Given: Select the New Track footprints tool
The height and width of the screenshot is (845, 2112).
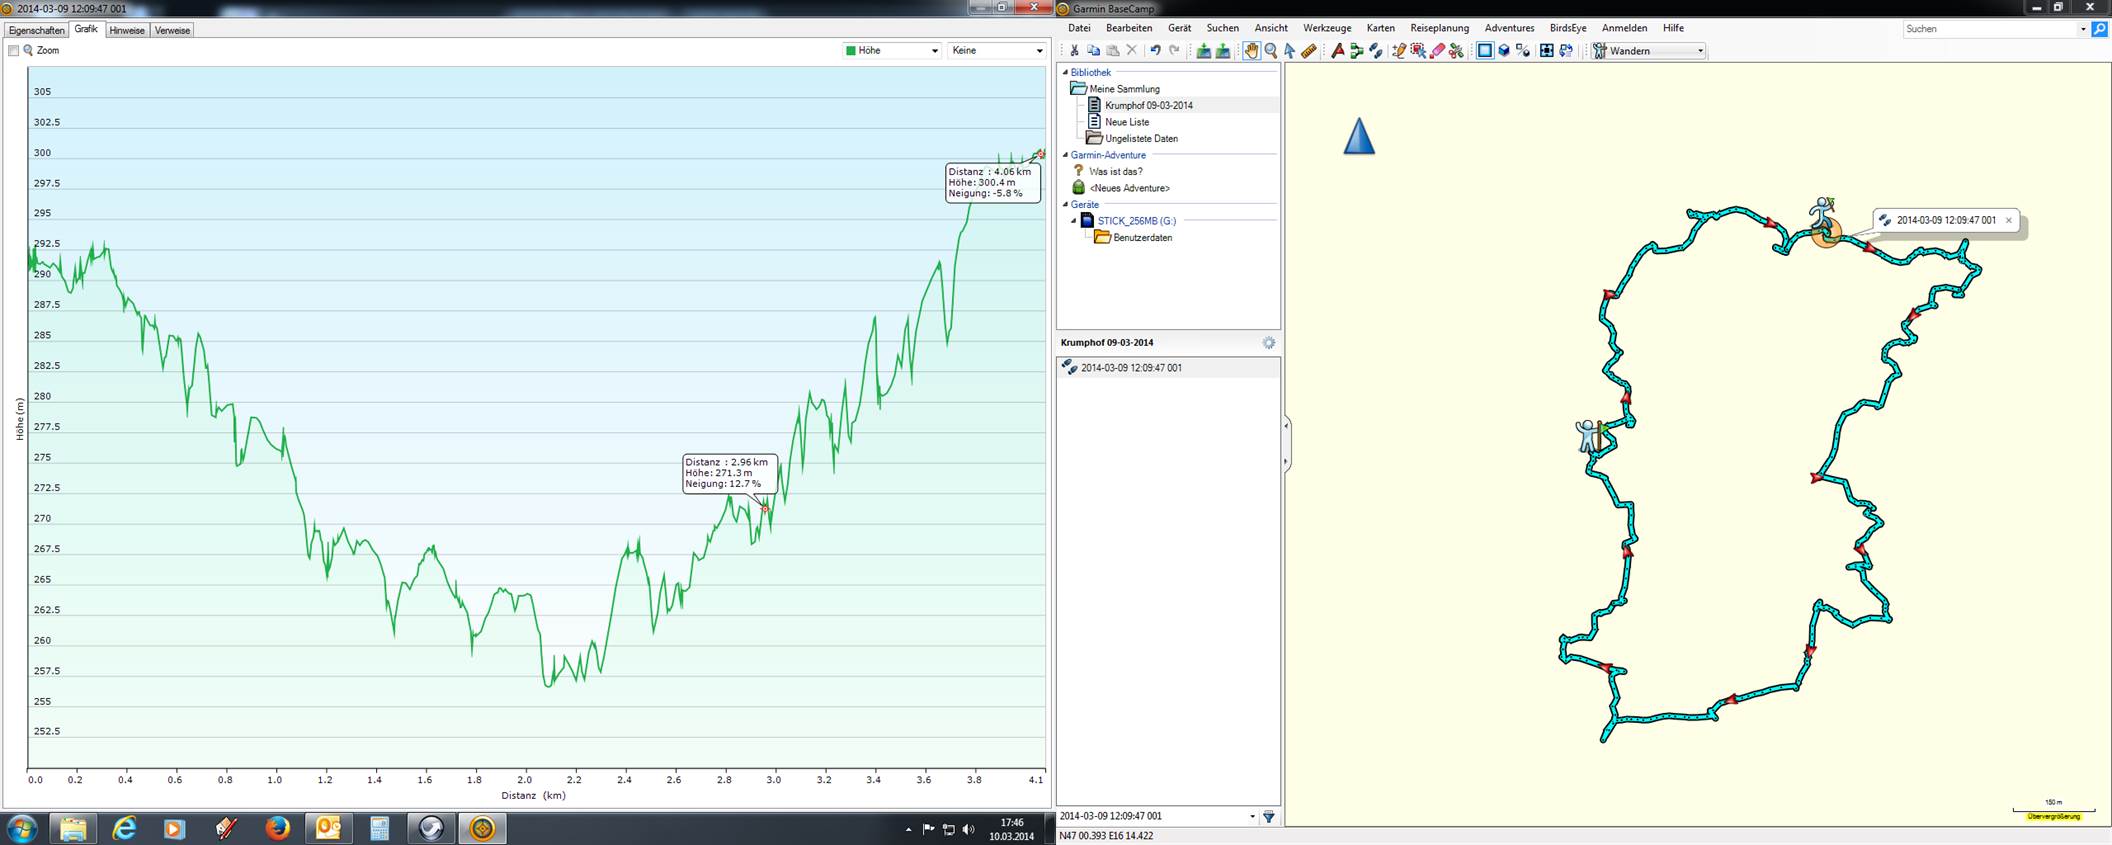Looking at the screenshot, I should coord(1376,51).
